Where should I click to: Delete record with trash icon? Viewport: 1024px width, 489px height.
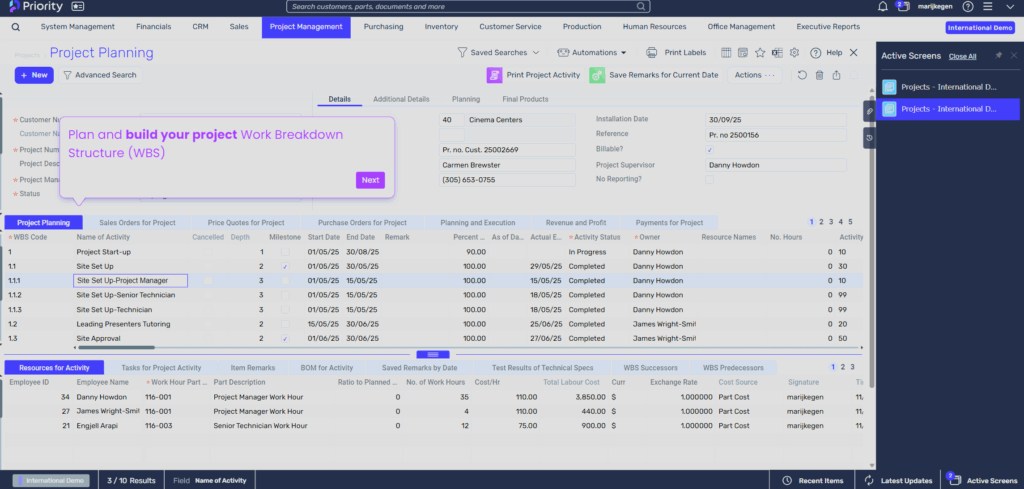click(x=820, y=75)
